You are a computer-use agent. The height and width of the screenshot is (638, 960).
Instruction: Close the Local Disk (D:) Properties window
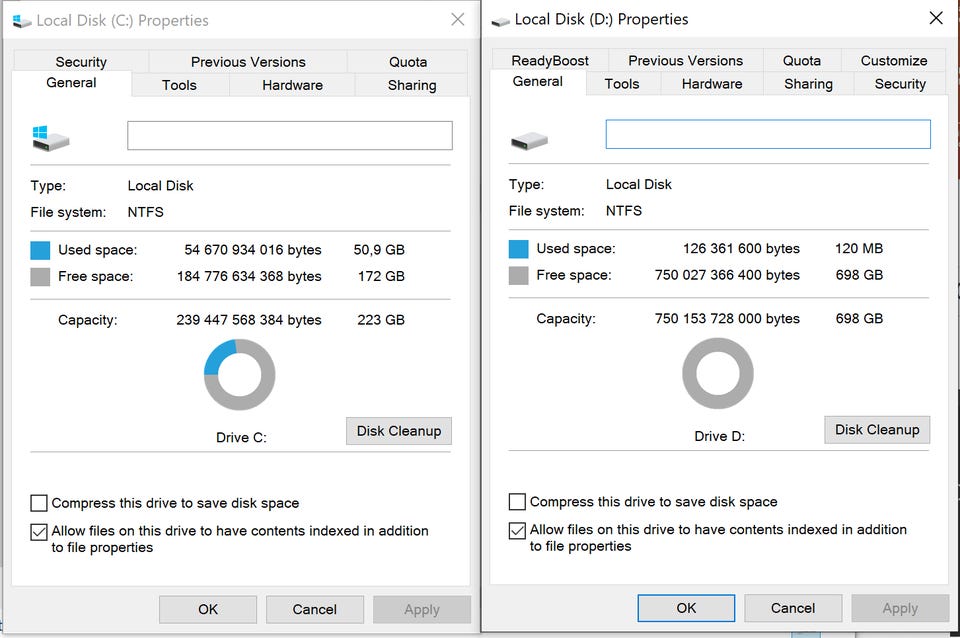pos(936,18)
